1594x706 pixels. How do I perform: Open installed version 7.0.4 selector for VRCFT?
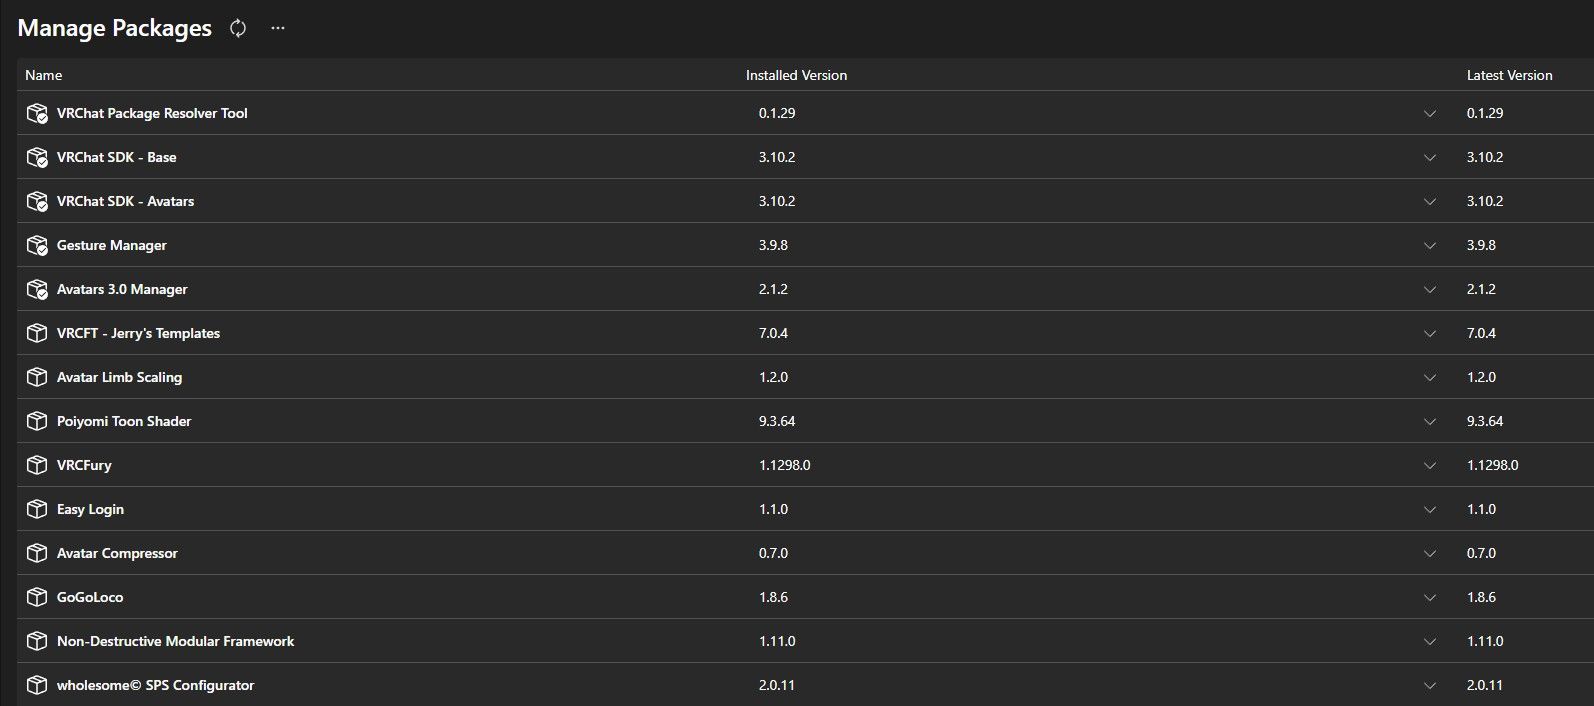1097,333
